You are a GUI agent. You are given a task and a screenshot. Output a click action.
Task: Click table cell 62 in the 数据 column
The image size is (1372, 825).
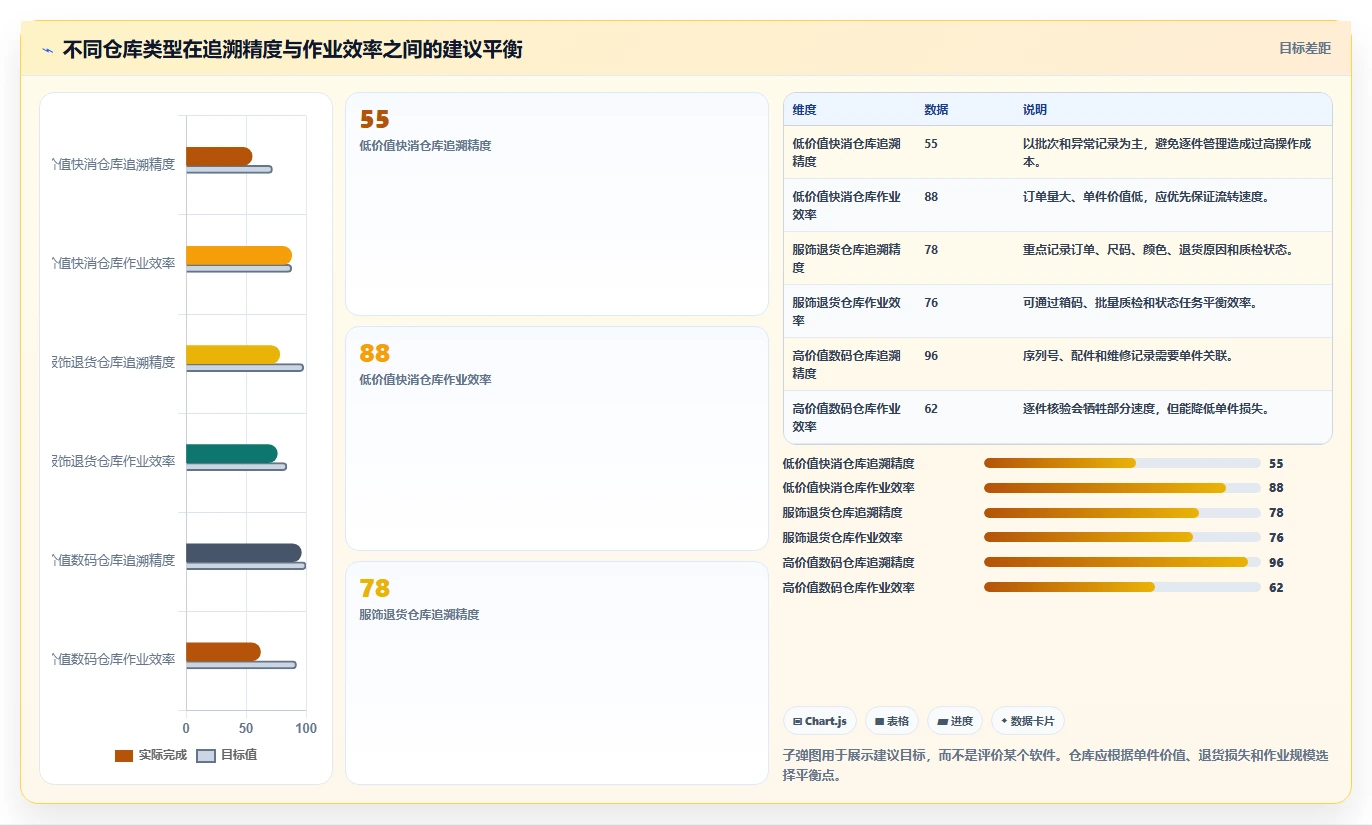(x=931, y=408)
